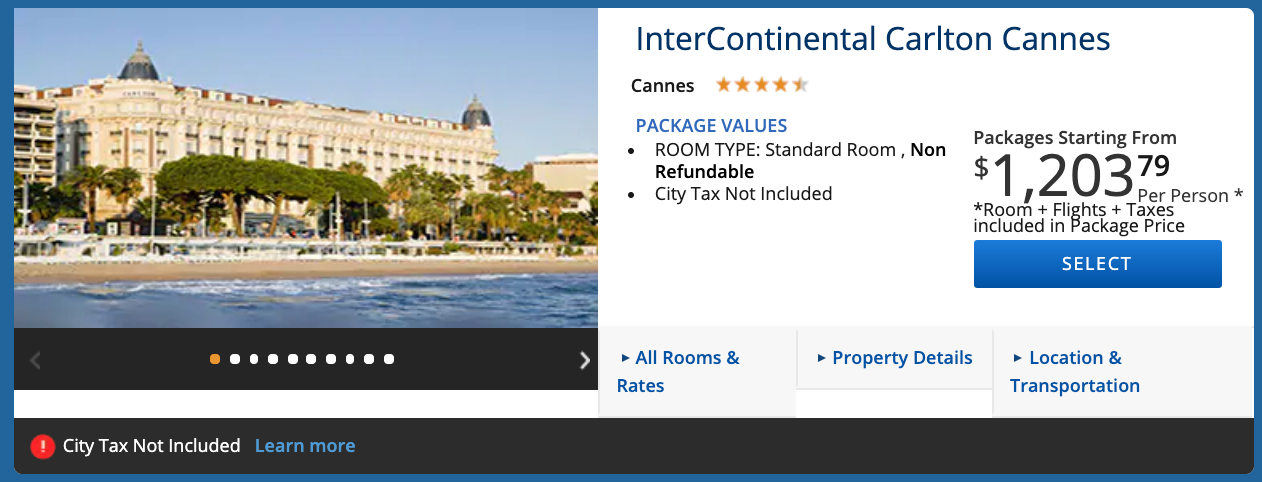Expand the Location & Transportation section
Screen dimensions: 1262x482
tap(1074, 371)
